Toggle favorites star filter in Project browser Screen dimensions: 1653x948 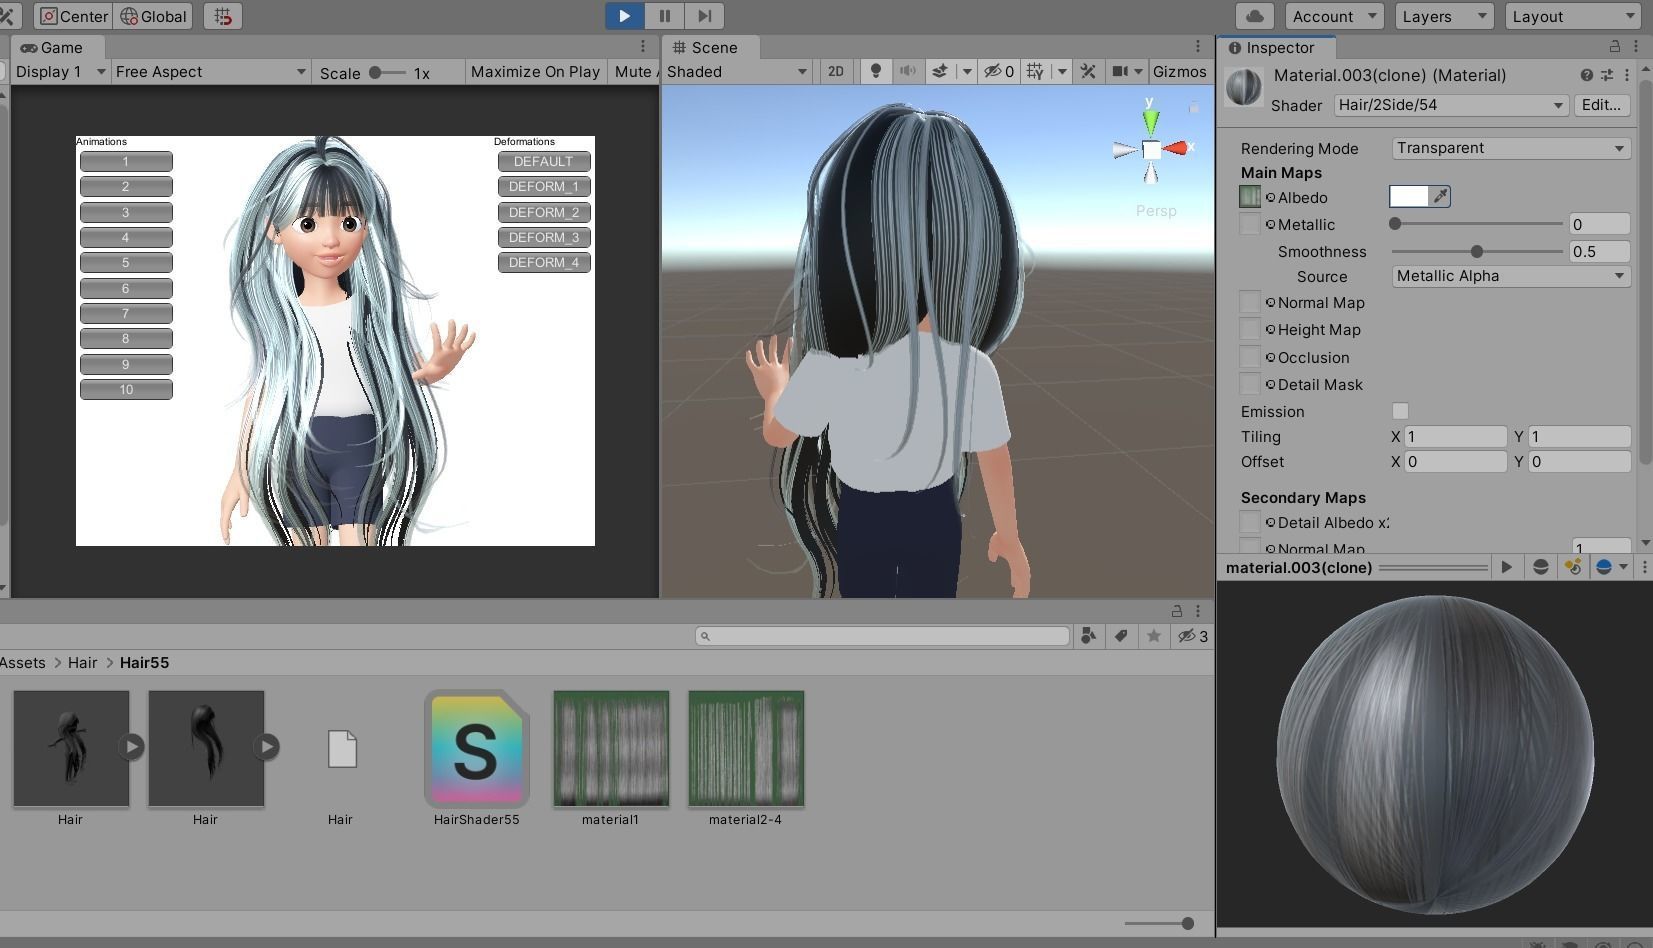click(1154, 636)
